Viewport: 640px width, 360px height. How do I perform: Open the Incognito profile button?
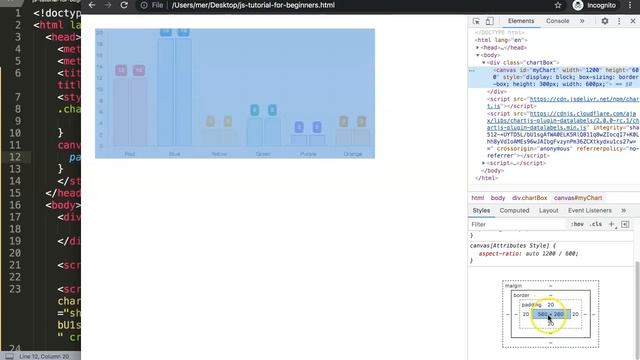pos(594,5)
